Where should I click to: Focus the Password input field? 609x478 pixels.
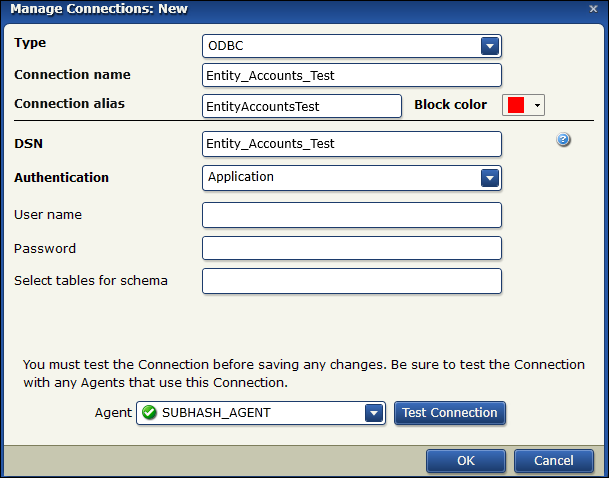point(351,248)
